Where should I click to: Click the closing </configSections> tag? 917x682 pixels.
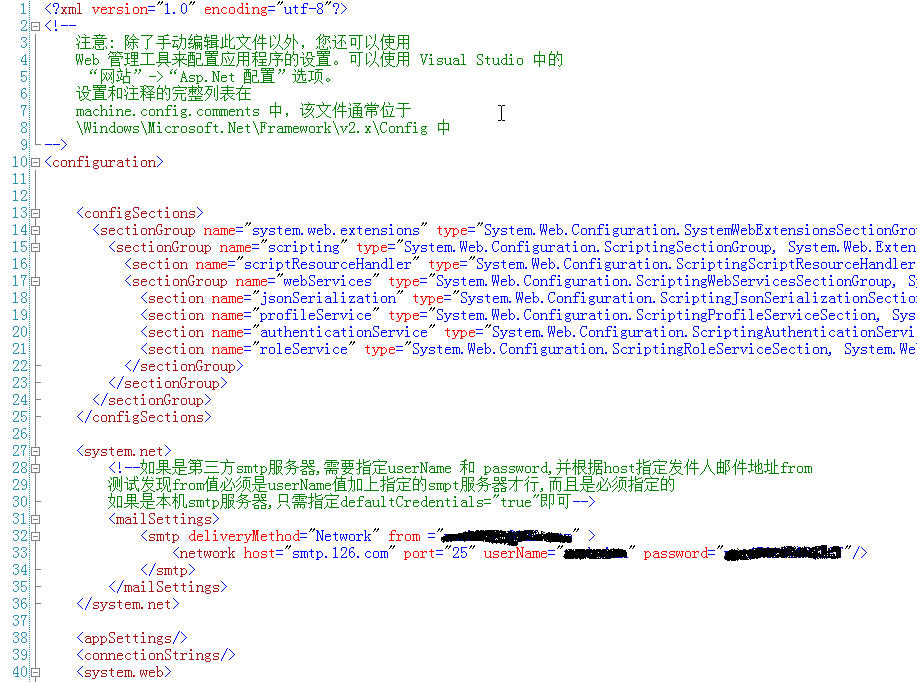click(144, 417)
